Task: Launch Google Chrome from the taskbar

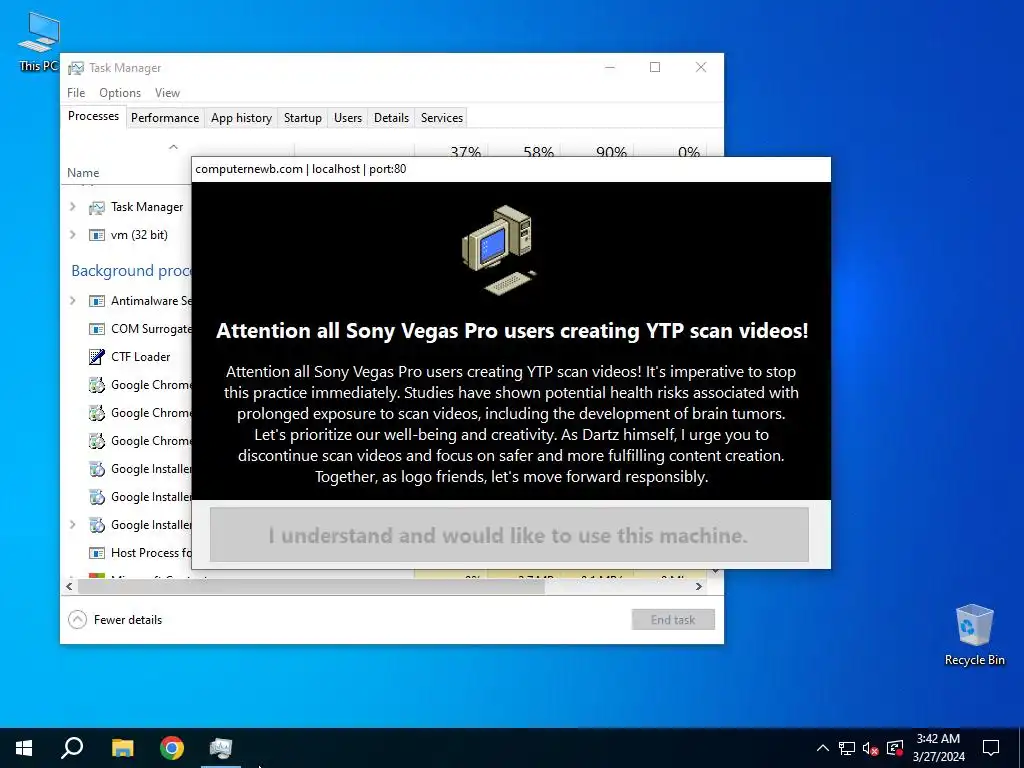Action: [x=172, y=748]
